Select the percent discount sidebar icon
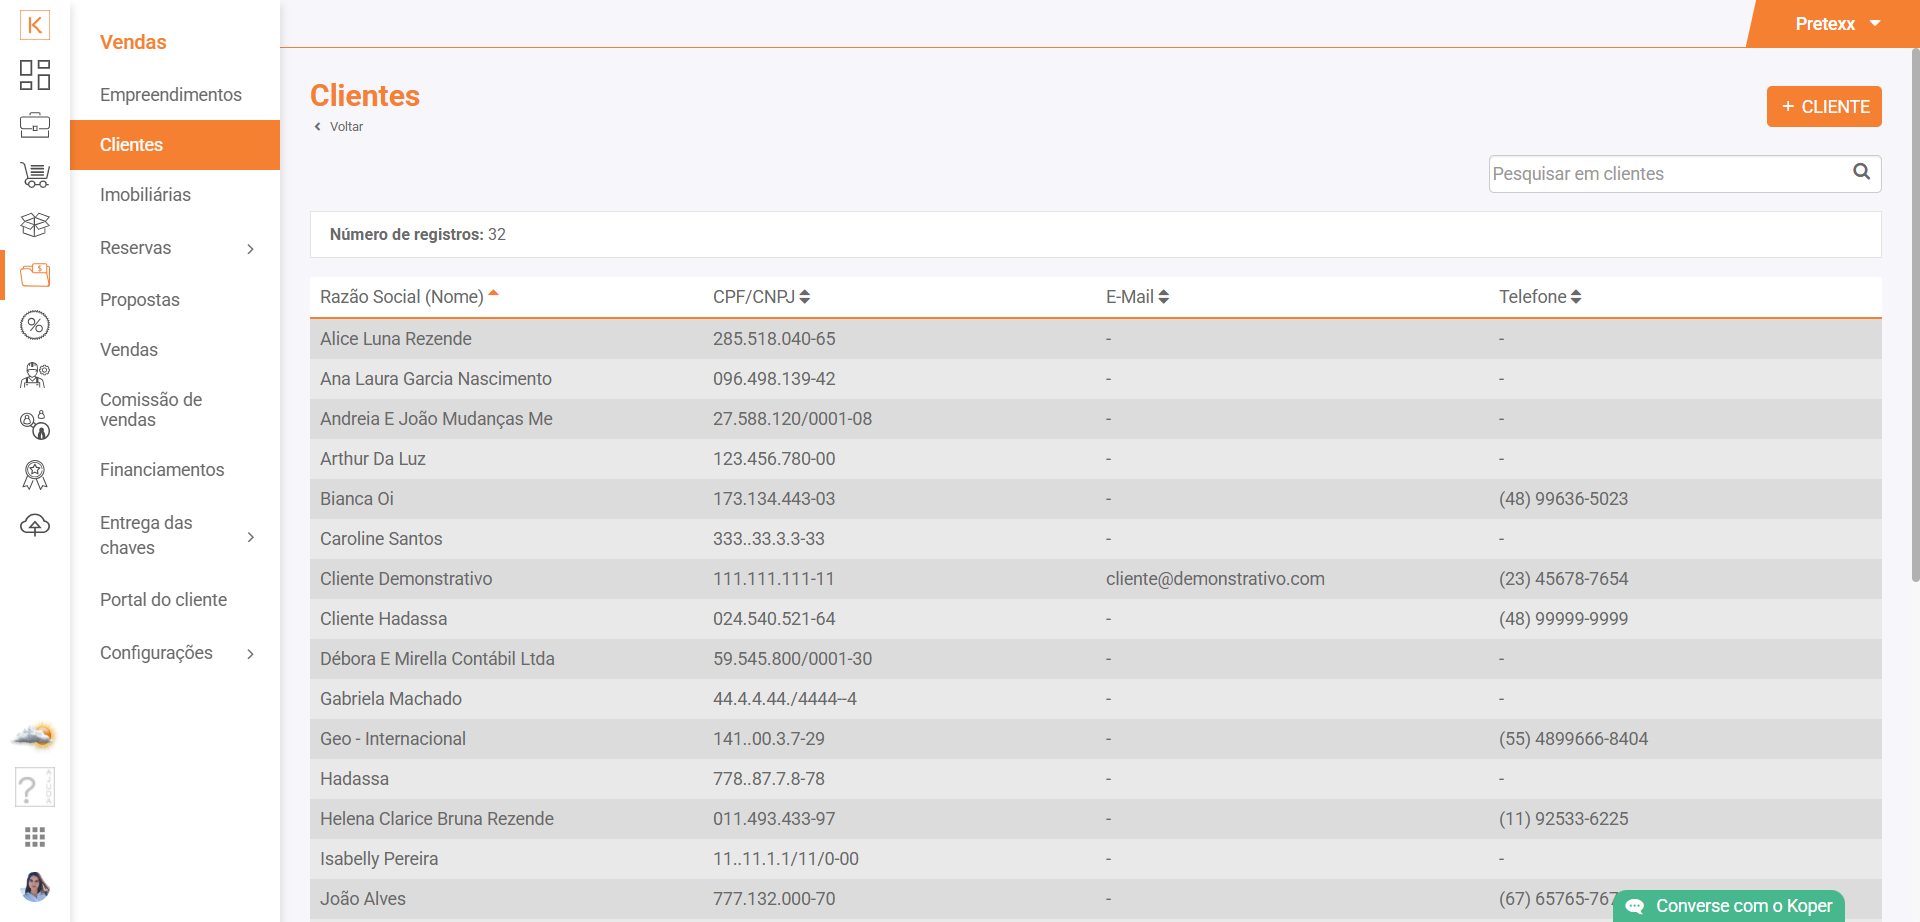Image resolution: width=1920 pixels, height=922 pixels. pos(35,325)
